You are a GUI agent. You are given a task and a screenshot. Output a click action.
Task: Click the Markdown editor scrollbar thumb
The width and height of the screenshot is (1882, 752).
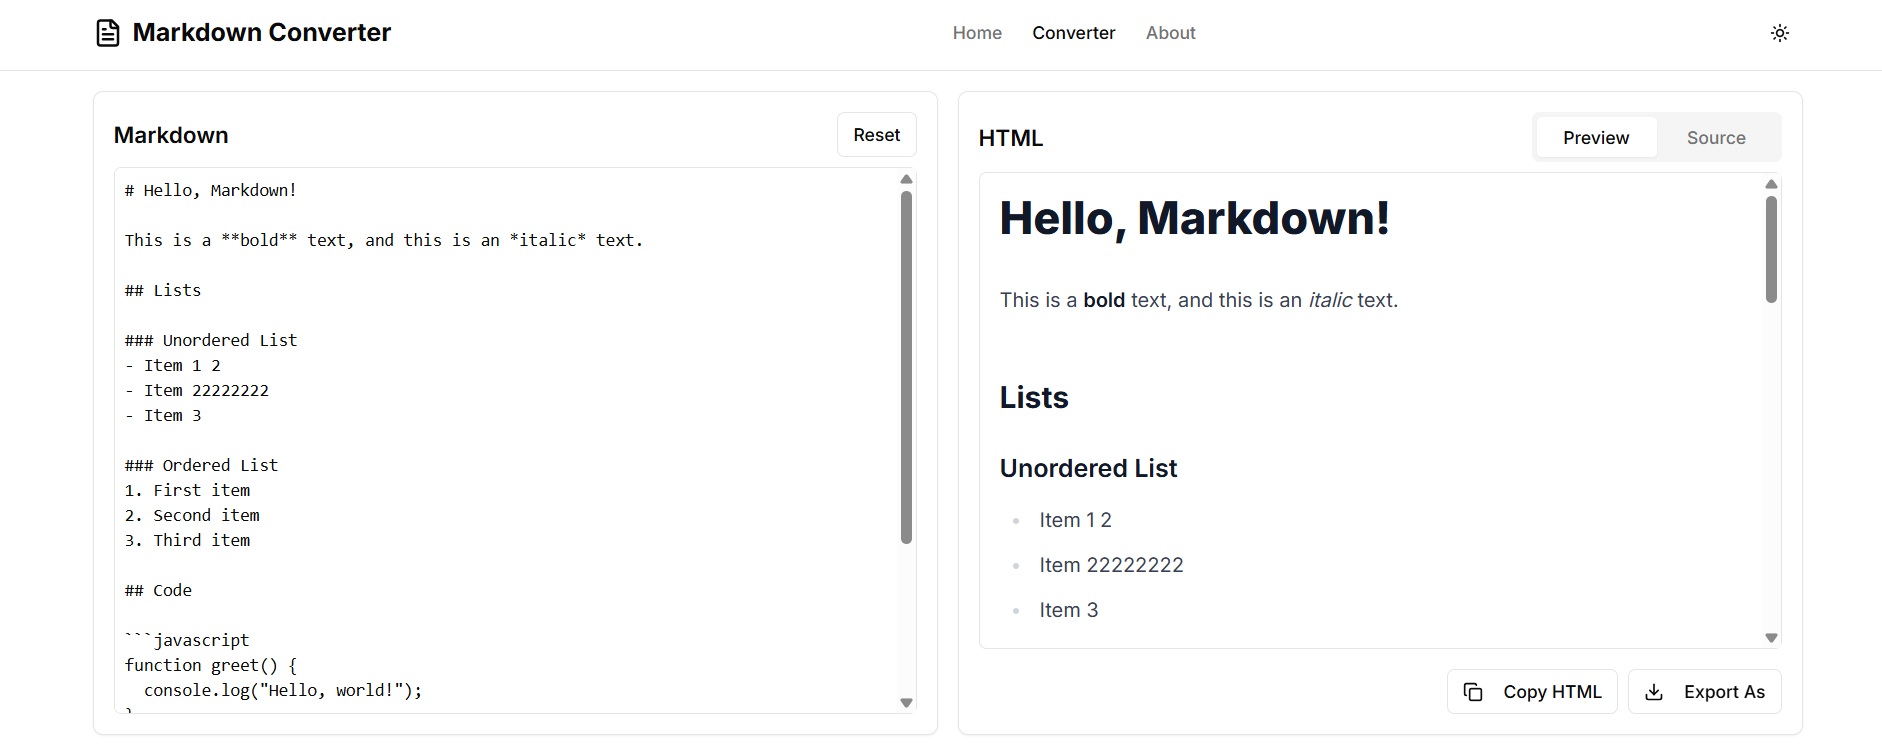(906, 367)
